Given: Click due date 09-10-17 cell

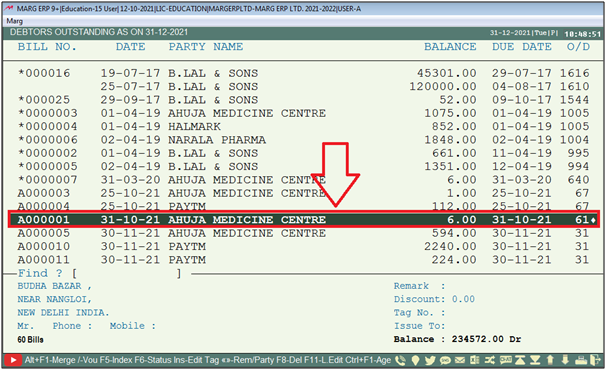Looking at the screenshot, I should (521, 100).
